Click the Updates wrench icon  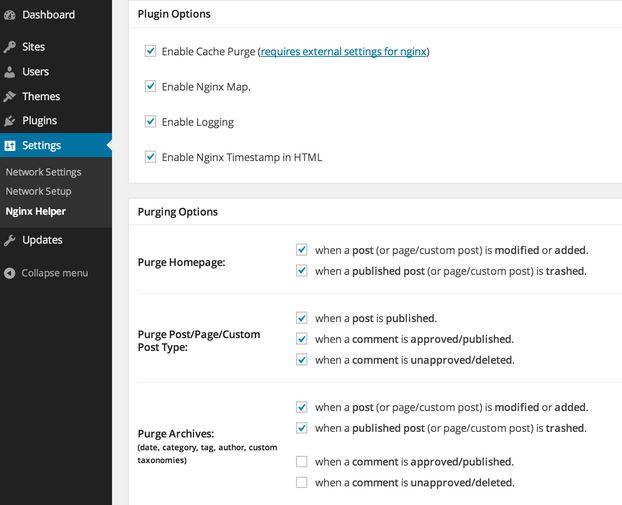10,240
